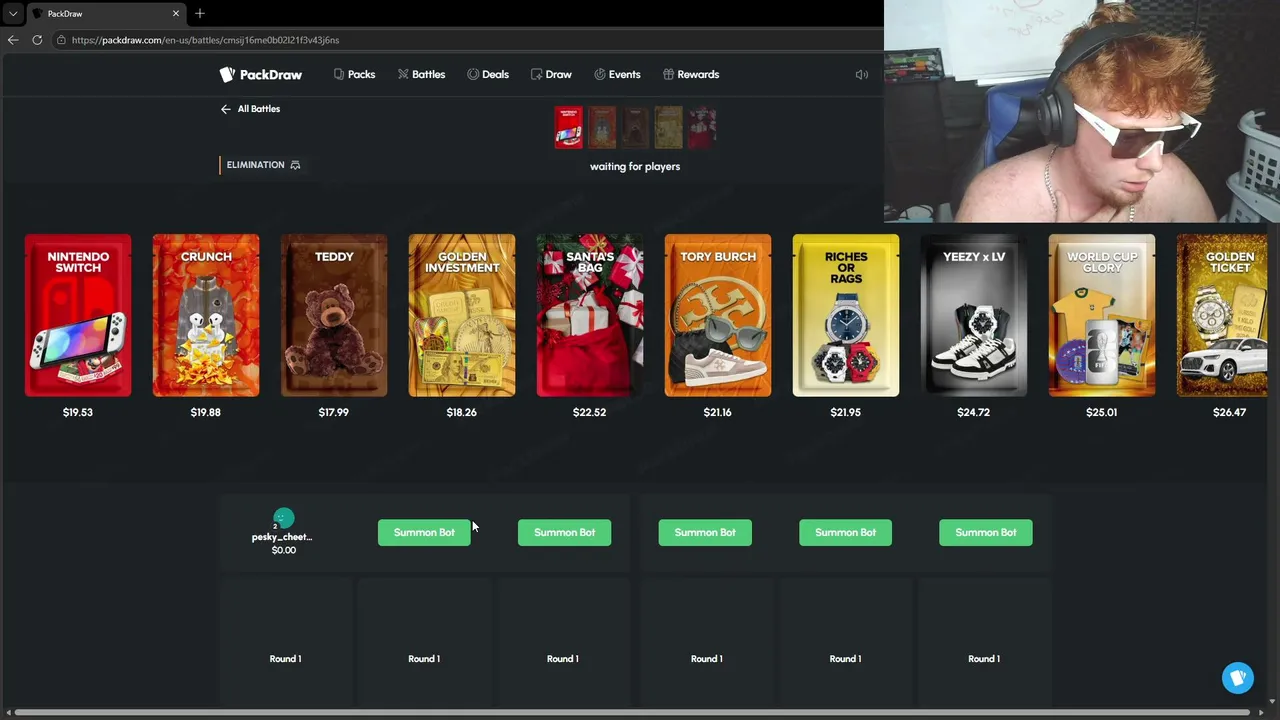Click the pesky_cheet player avatar
The image size is (1280, 720).
point(284,518)
